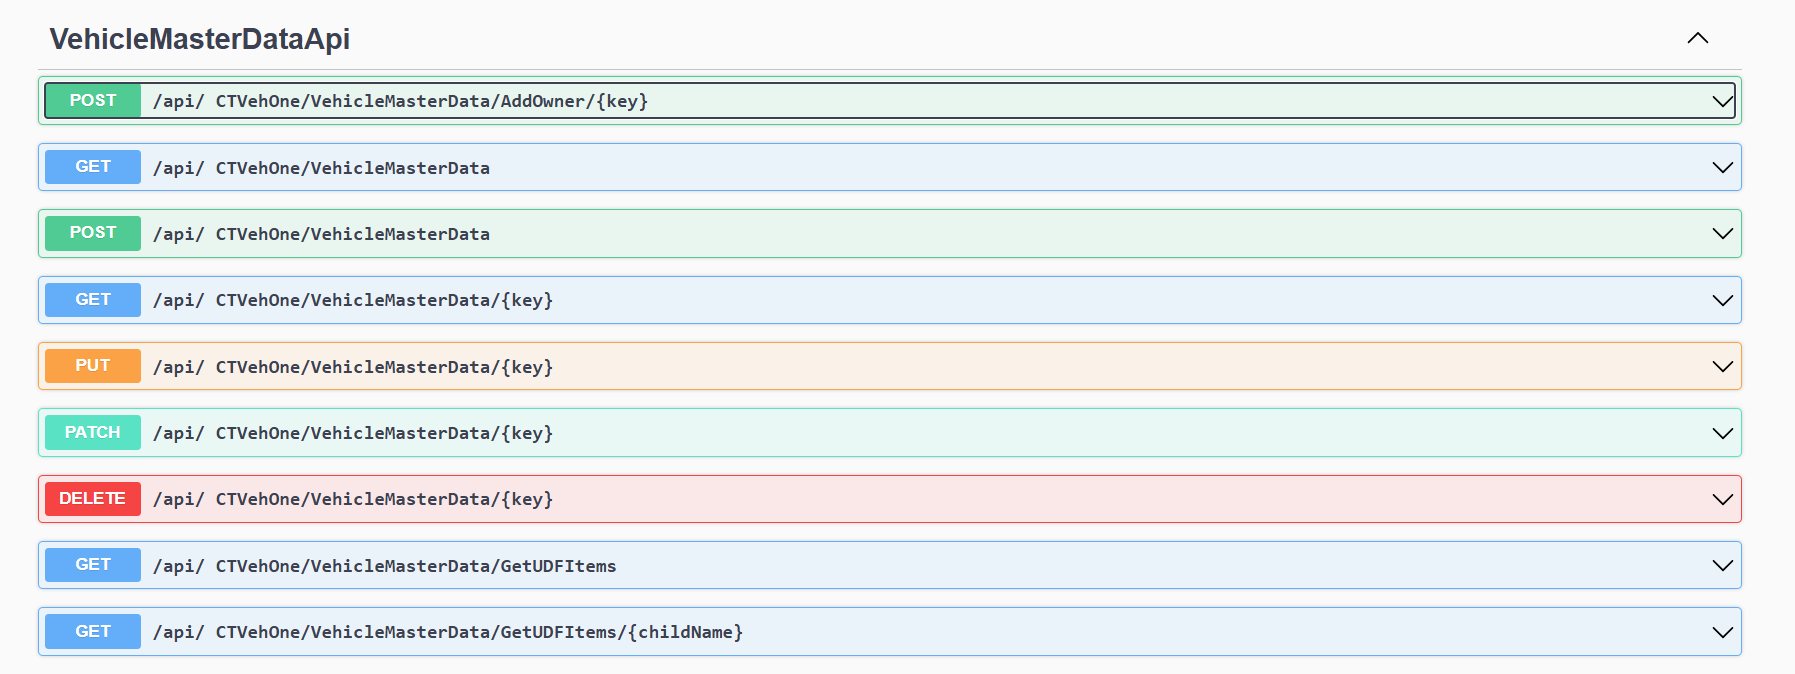
Task: Click the chevron icon on the PUT row
Action: (1721, 367)
